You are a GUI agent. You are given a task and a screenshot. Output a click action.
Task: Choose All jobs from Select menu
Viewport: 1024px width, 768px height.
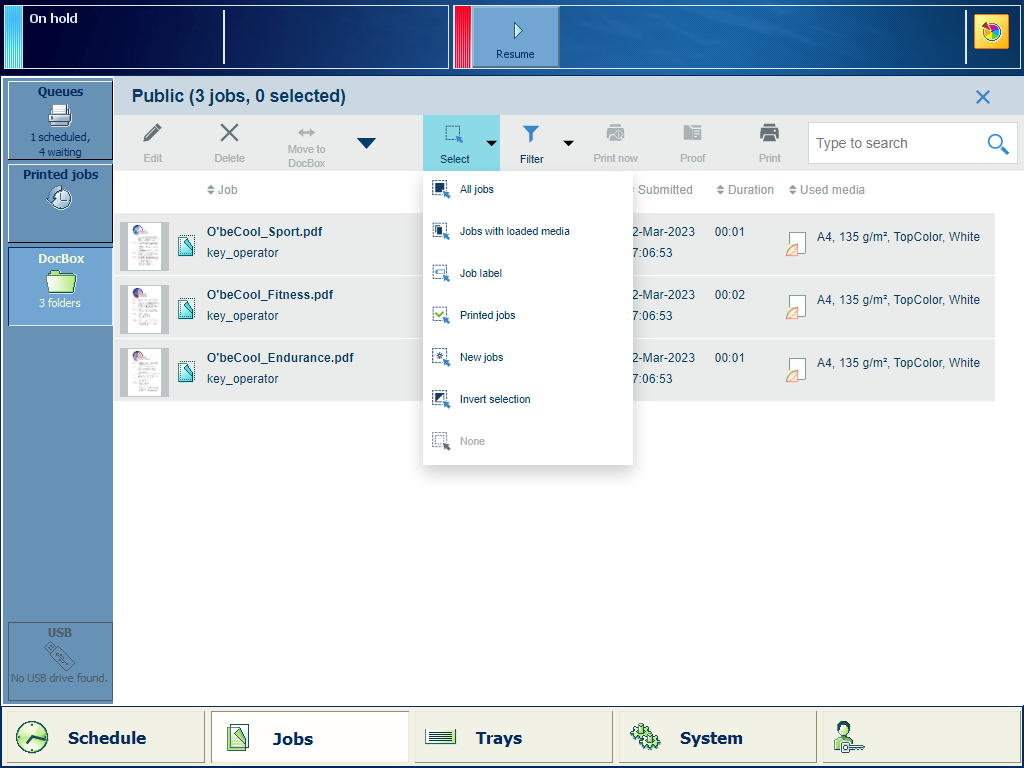[x=528, y=189]
